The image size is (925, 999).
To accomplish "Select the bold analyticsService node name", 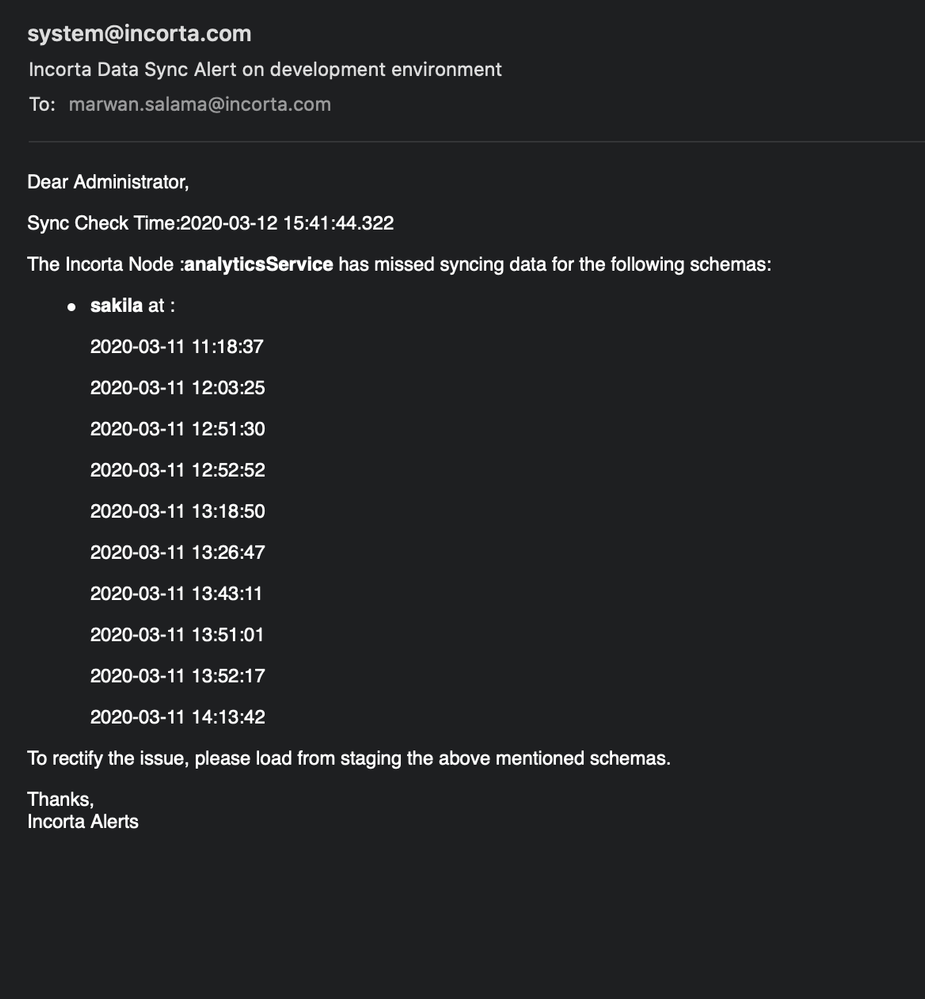I will [x=258, y=265].
